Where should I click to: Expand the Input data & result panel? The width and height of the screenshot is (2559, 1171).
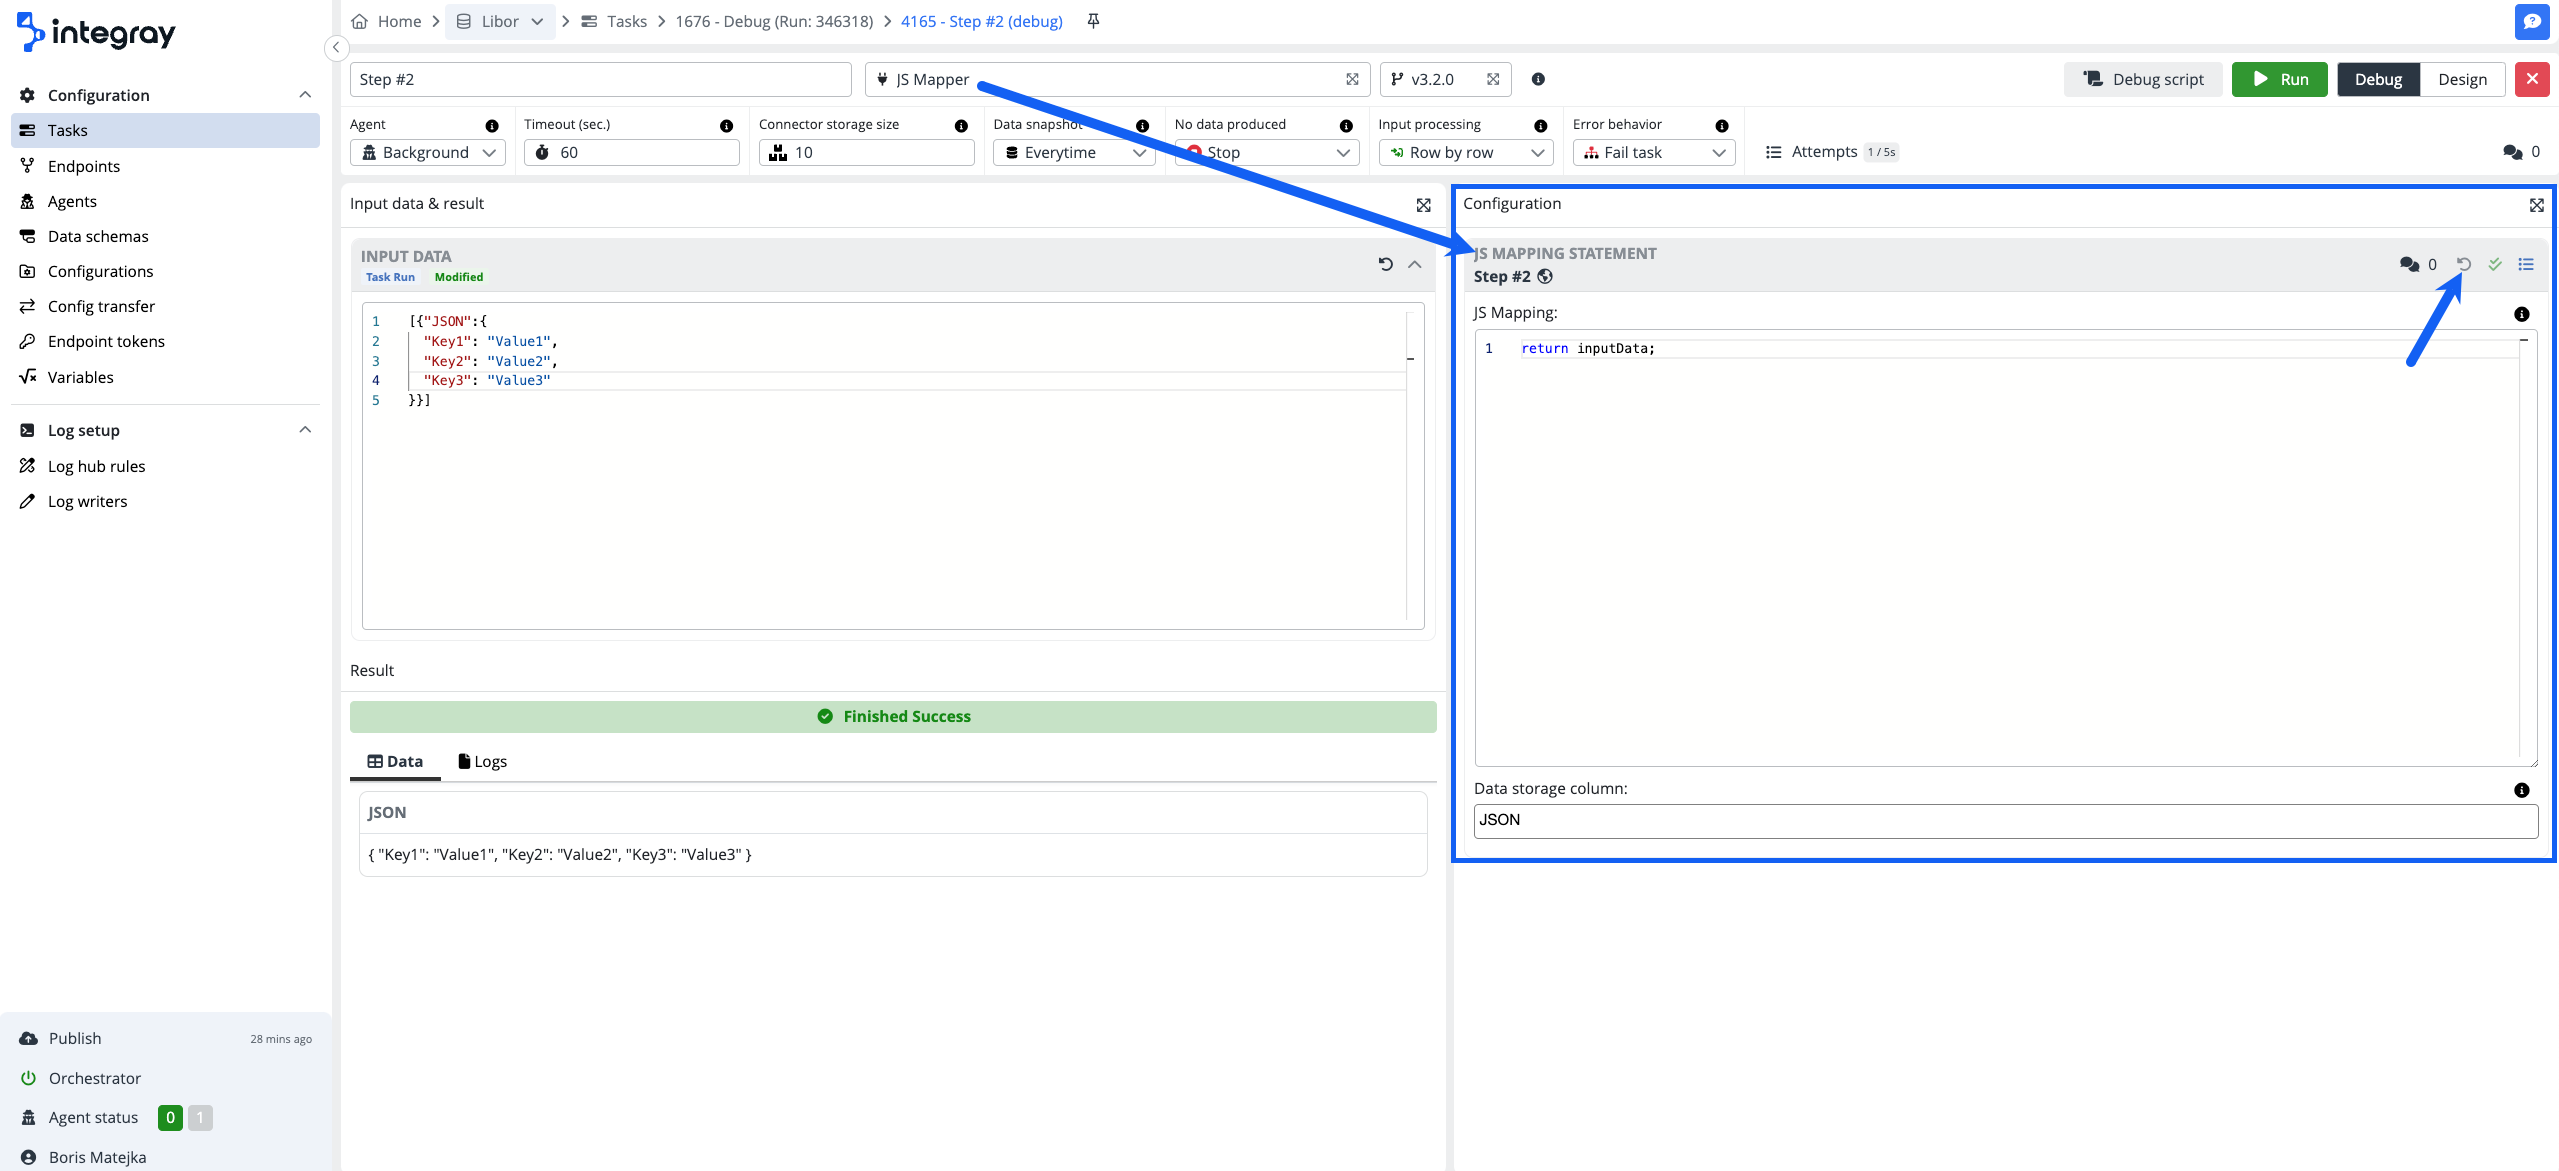(x=1423, y=205)
